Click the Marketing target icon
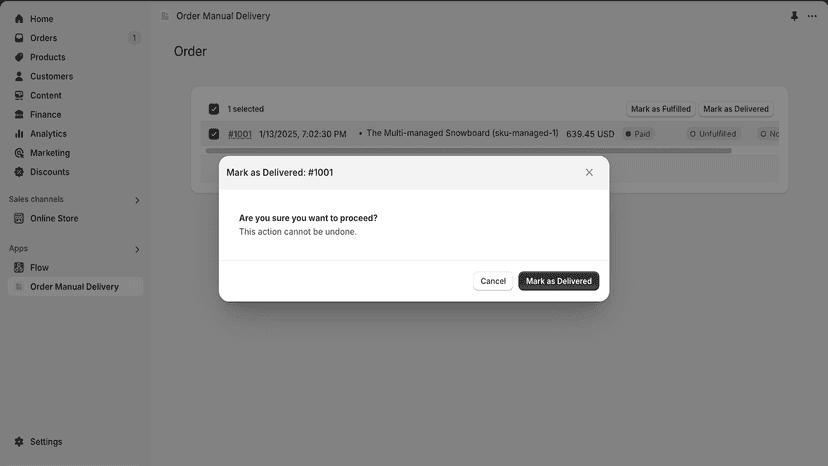828x466 pixels. point(19,153)
